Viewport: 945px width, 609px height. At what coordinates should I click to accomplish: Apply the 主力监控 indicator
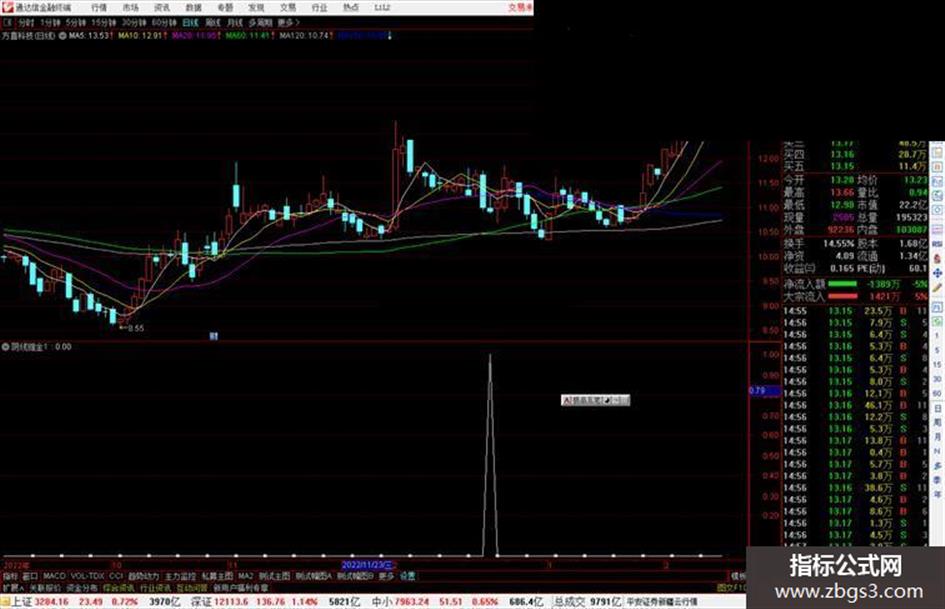[x=180, y=576]
